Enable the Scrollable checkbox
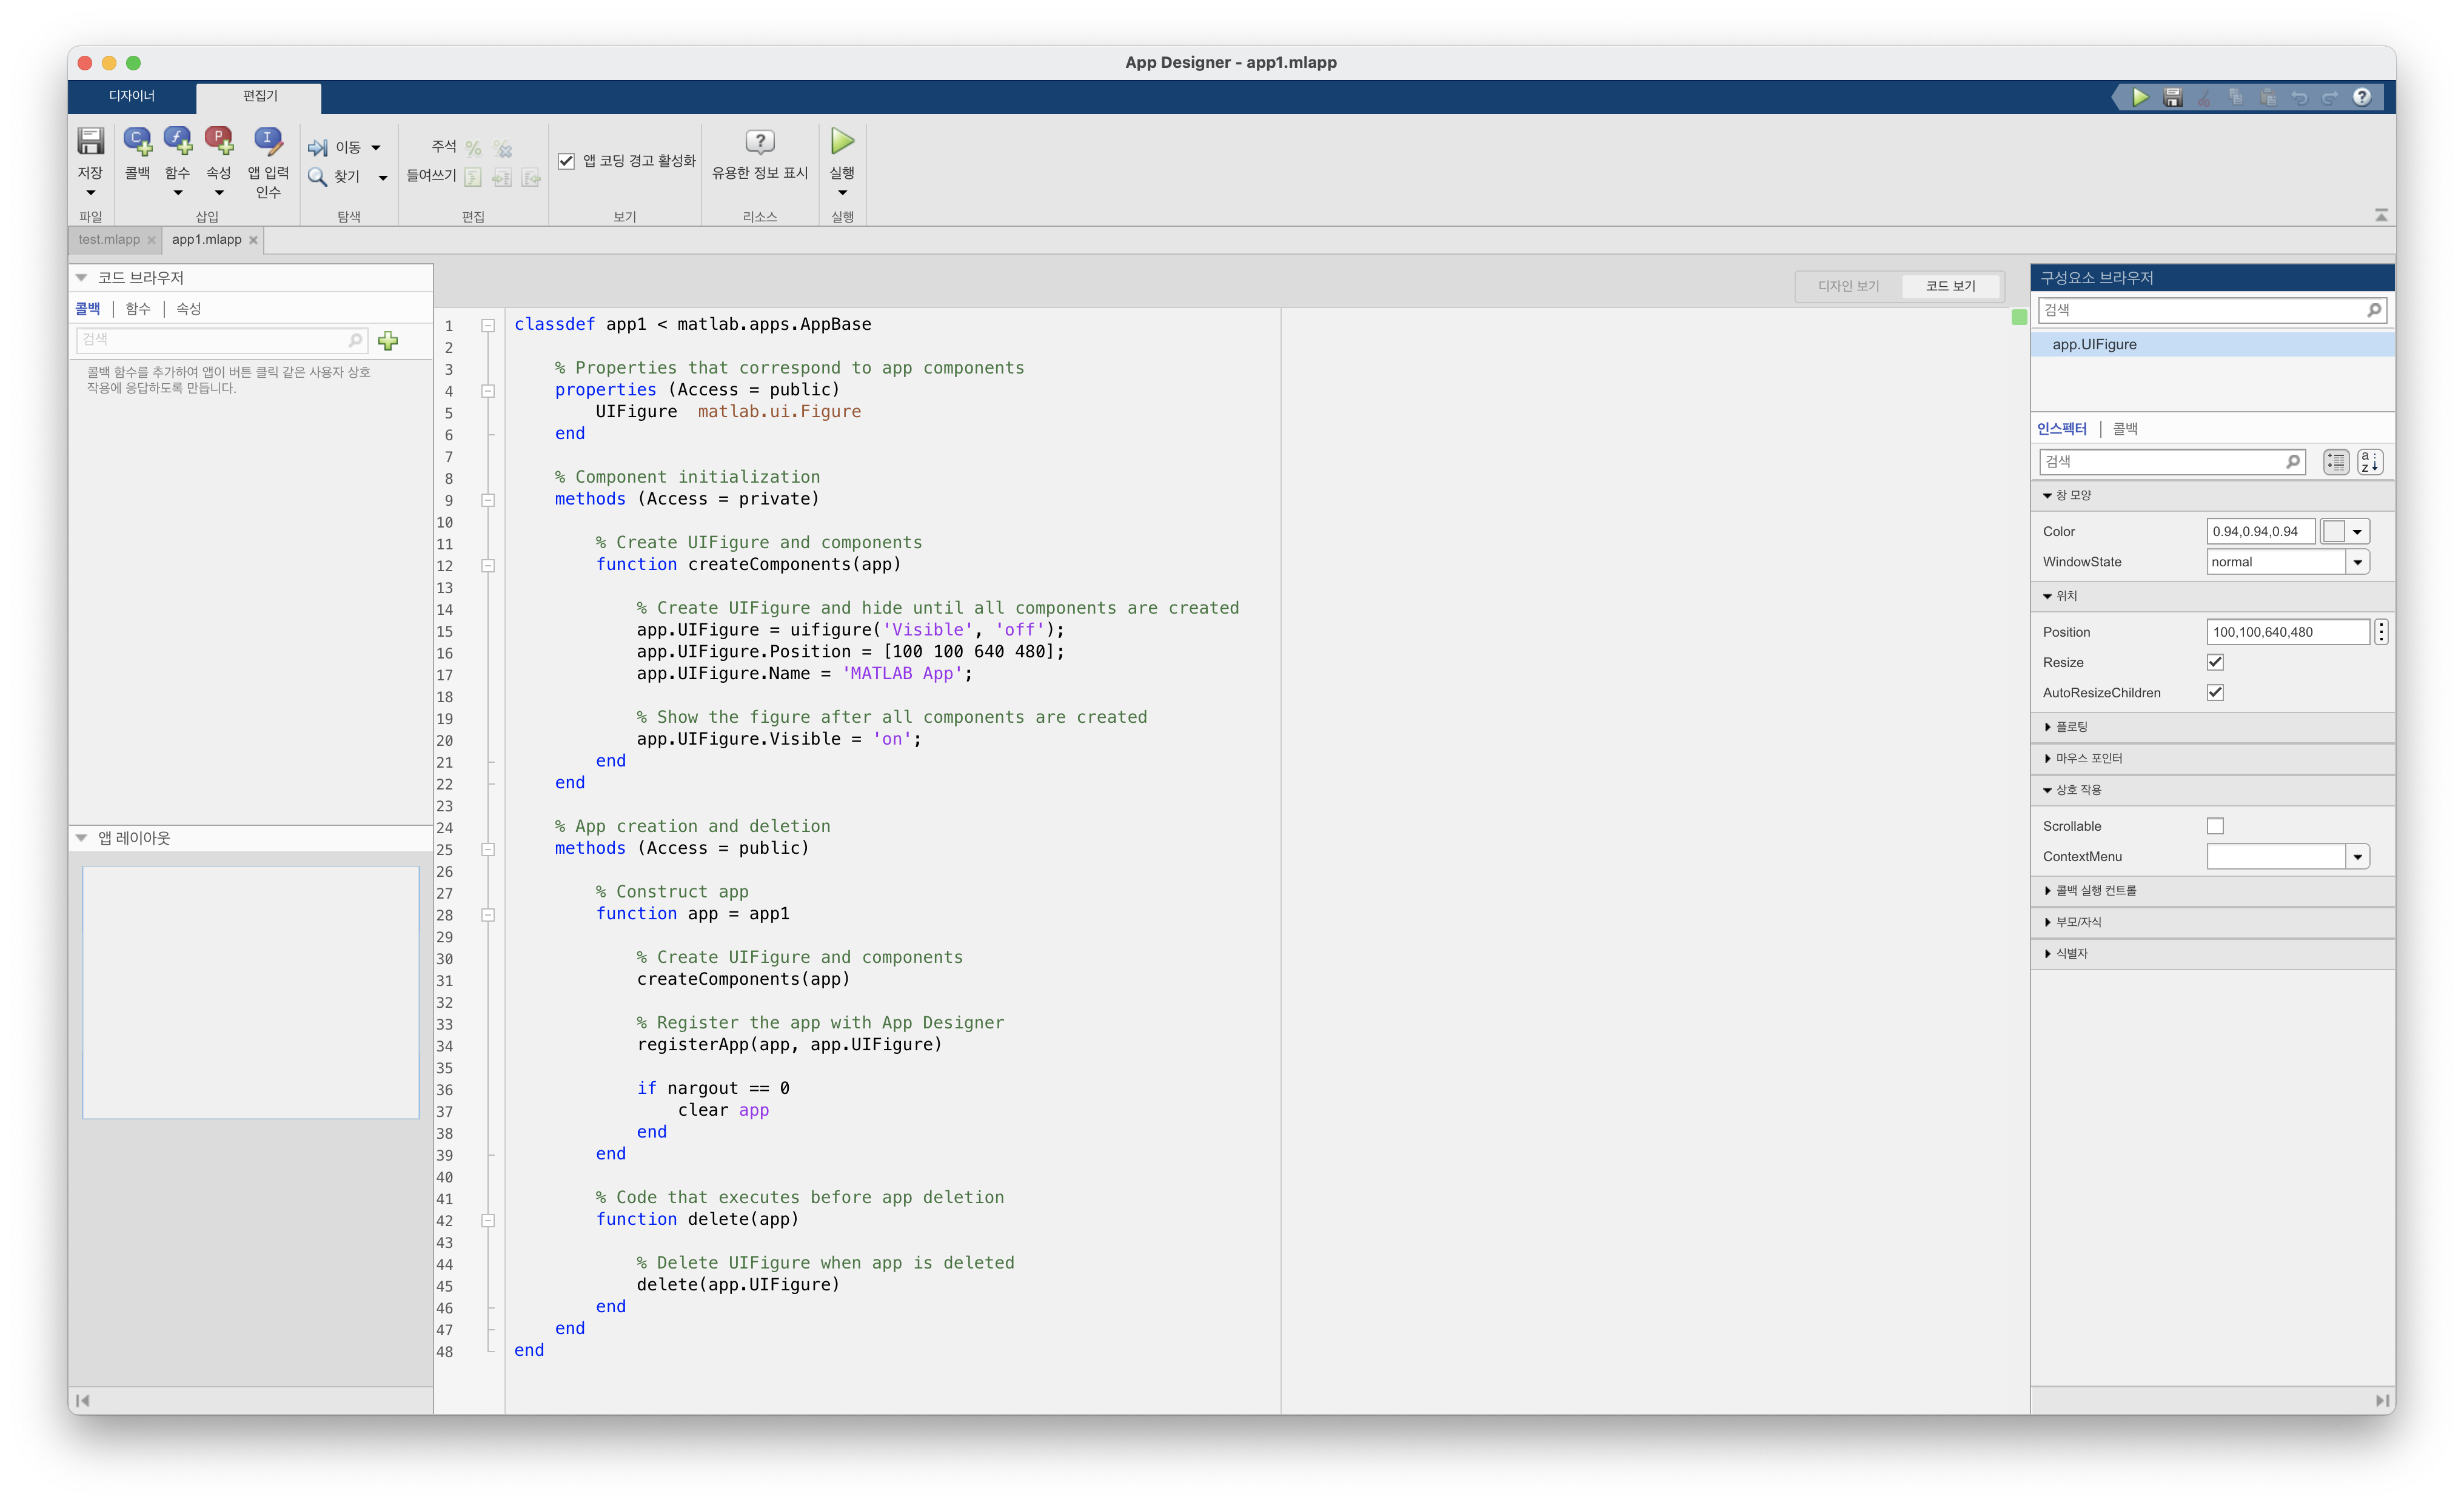Viewport: 2464px width, 1505px height. tap(2215, 826)
